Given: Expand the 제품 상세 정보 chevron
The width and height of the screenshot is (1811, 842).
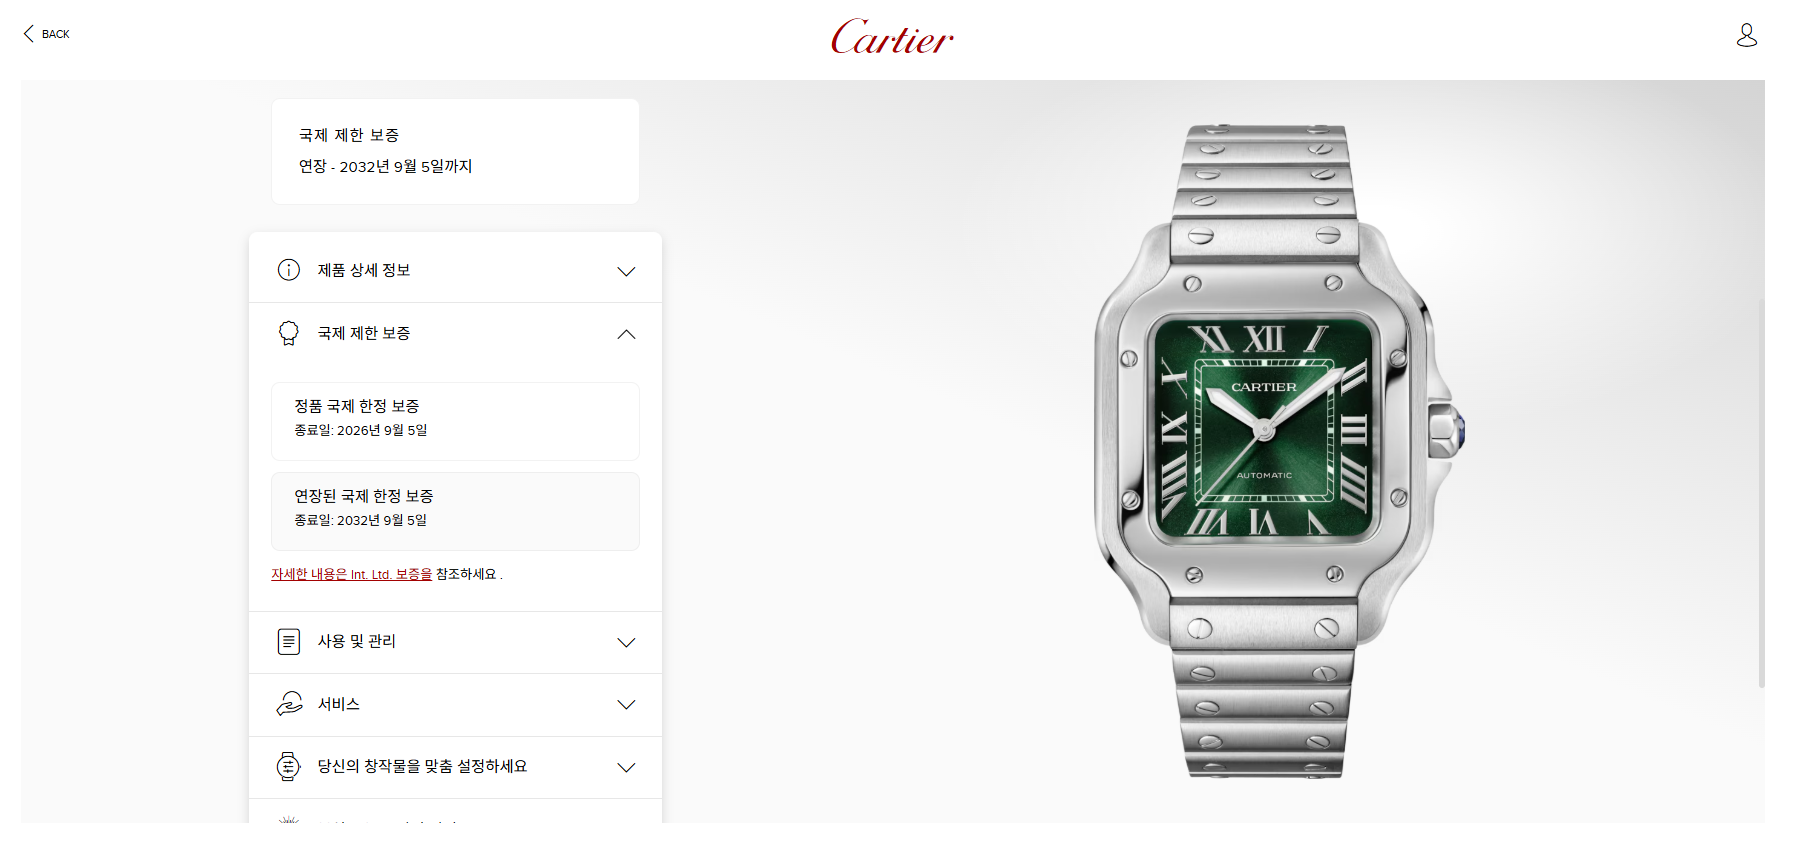Looking at the screenshot, I should 626,271.
